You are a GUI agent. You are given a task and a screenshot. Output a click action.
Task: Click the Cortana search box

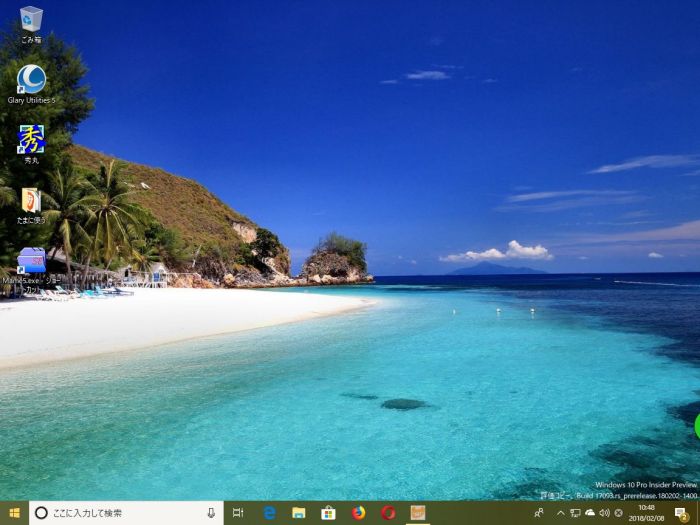(120, 513)
